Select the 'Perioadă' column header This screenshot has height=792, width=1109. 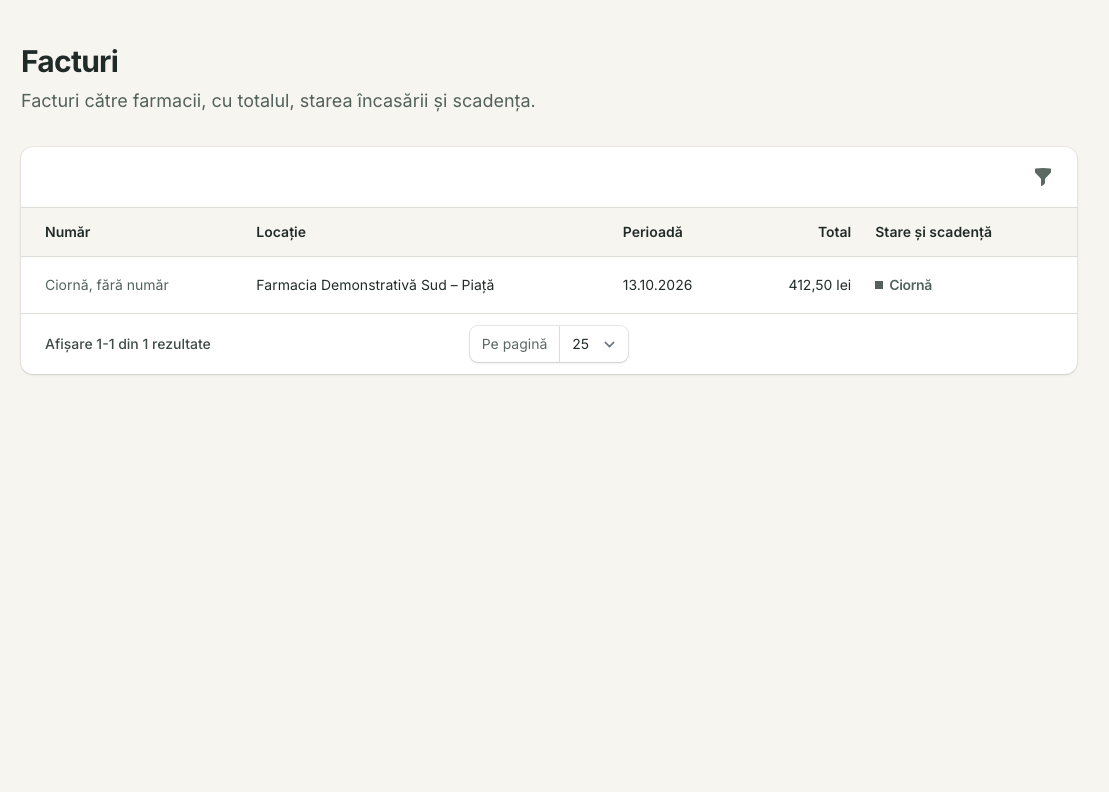pos(652,232)
